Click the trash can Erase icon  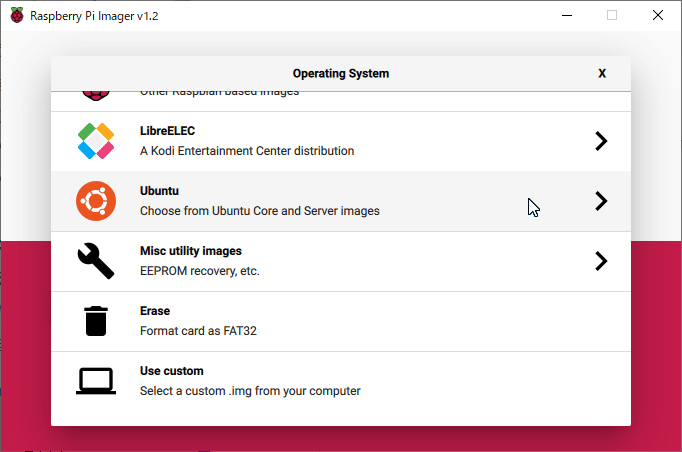(96, 321)
